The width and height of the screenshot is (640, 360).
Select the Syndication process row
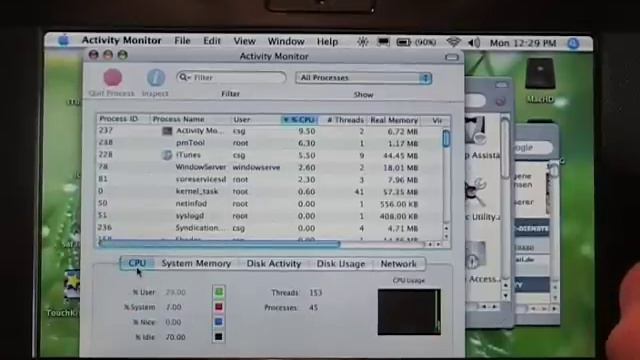269,228
